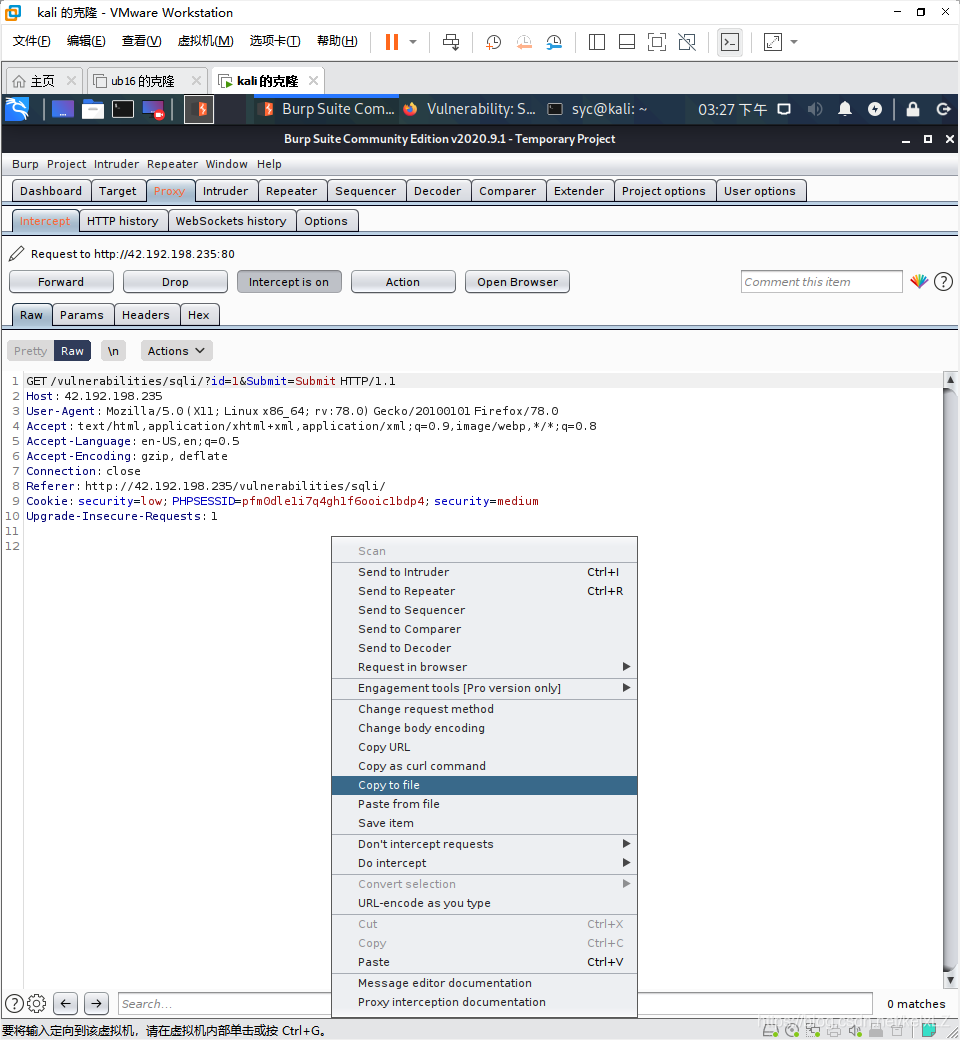Go to next search match arrow
This screenshot has width=960, height=1040.
click(x=97, y=1004)
